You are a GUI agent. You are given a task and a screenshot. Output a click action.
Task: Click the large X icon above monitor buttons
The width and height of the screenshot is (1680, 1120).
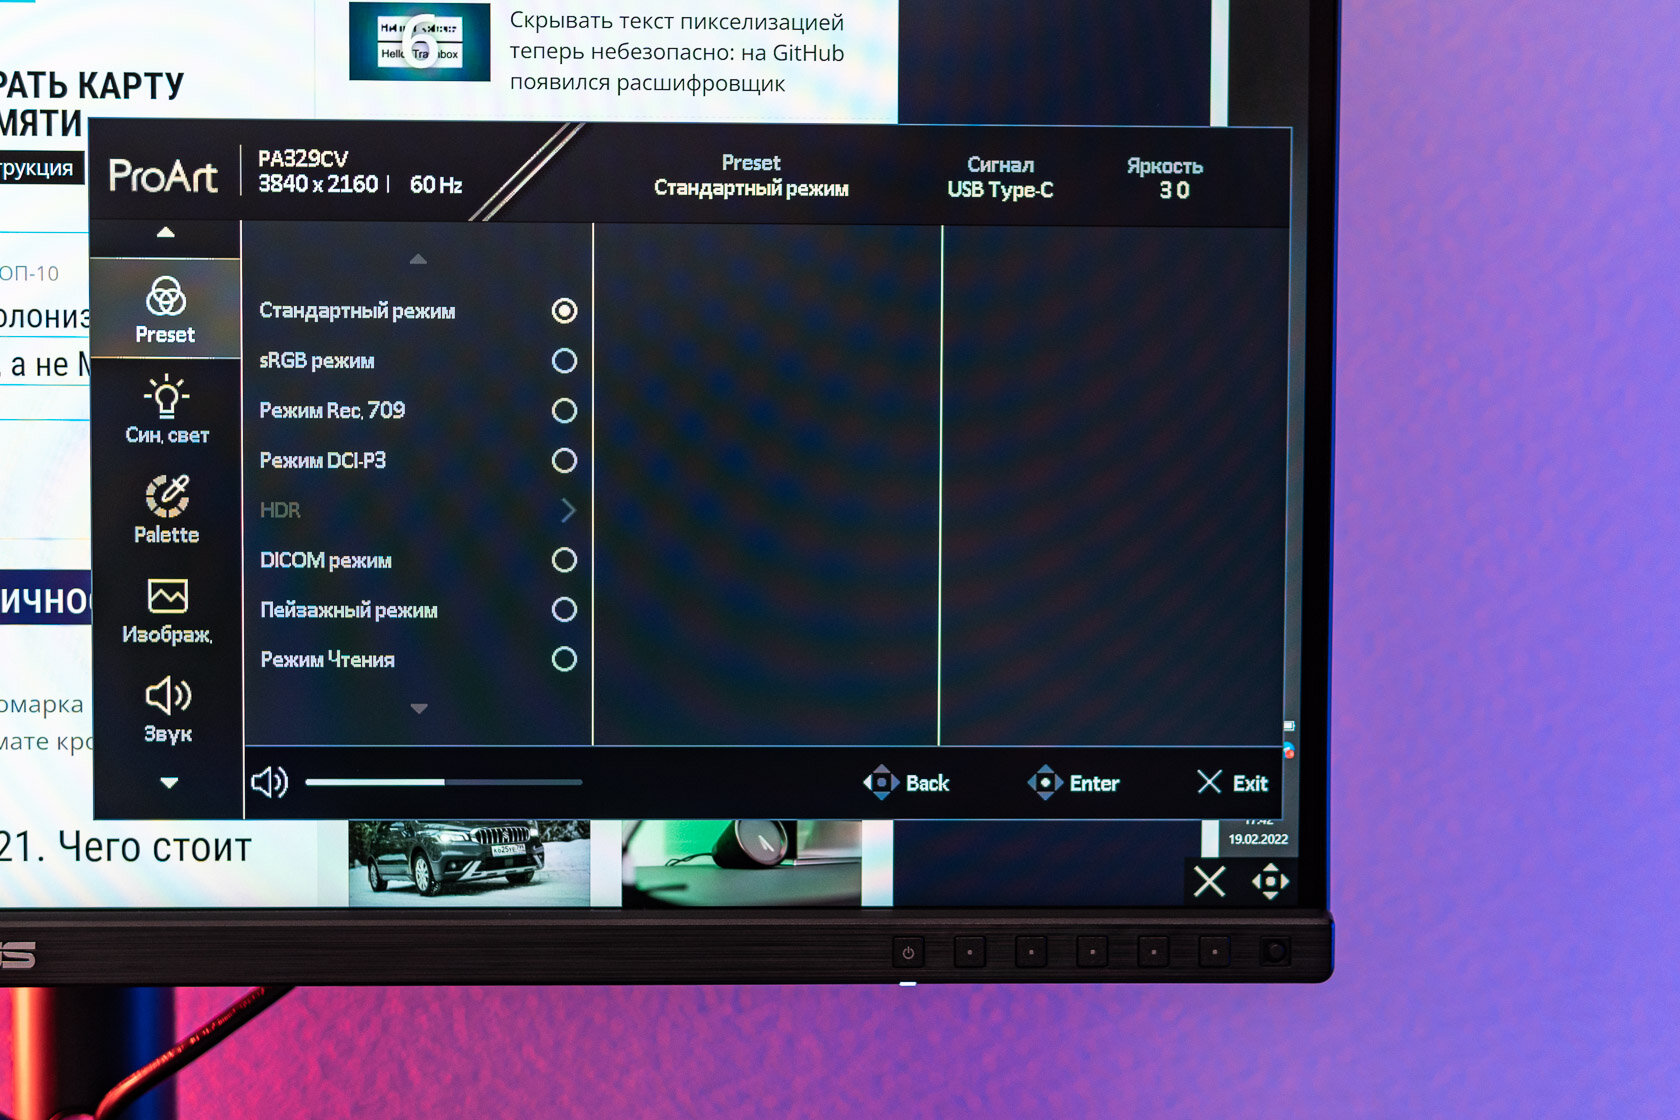click(1209, 882)
